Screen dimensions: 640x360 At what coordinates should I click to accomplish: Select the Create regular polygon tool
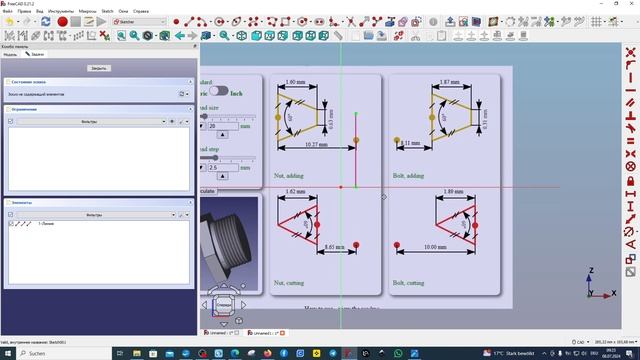(x=302, y=22)
